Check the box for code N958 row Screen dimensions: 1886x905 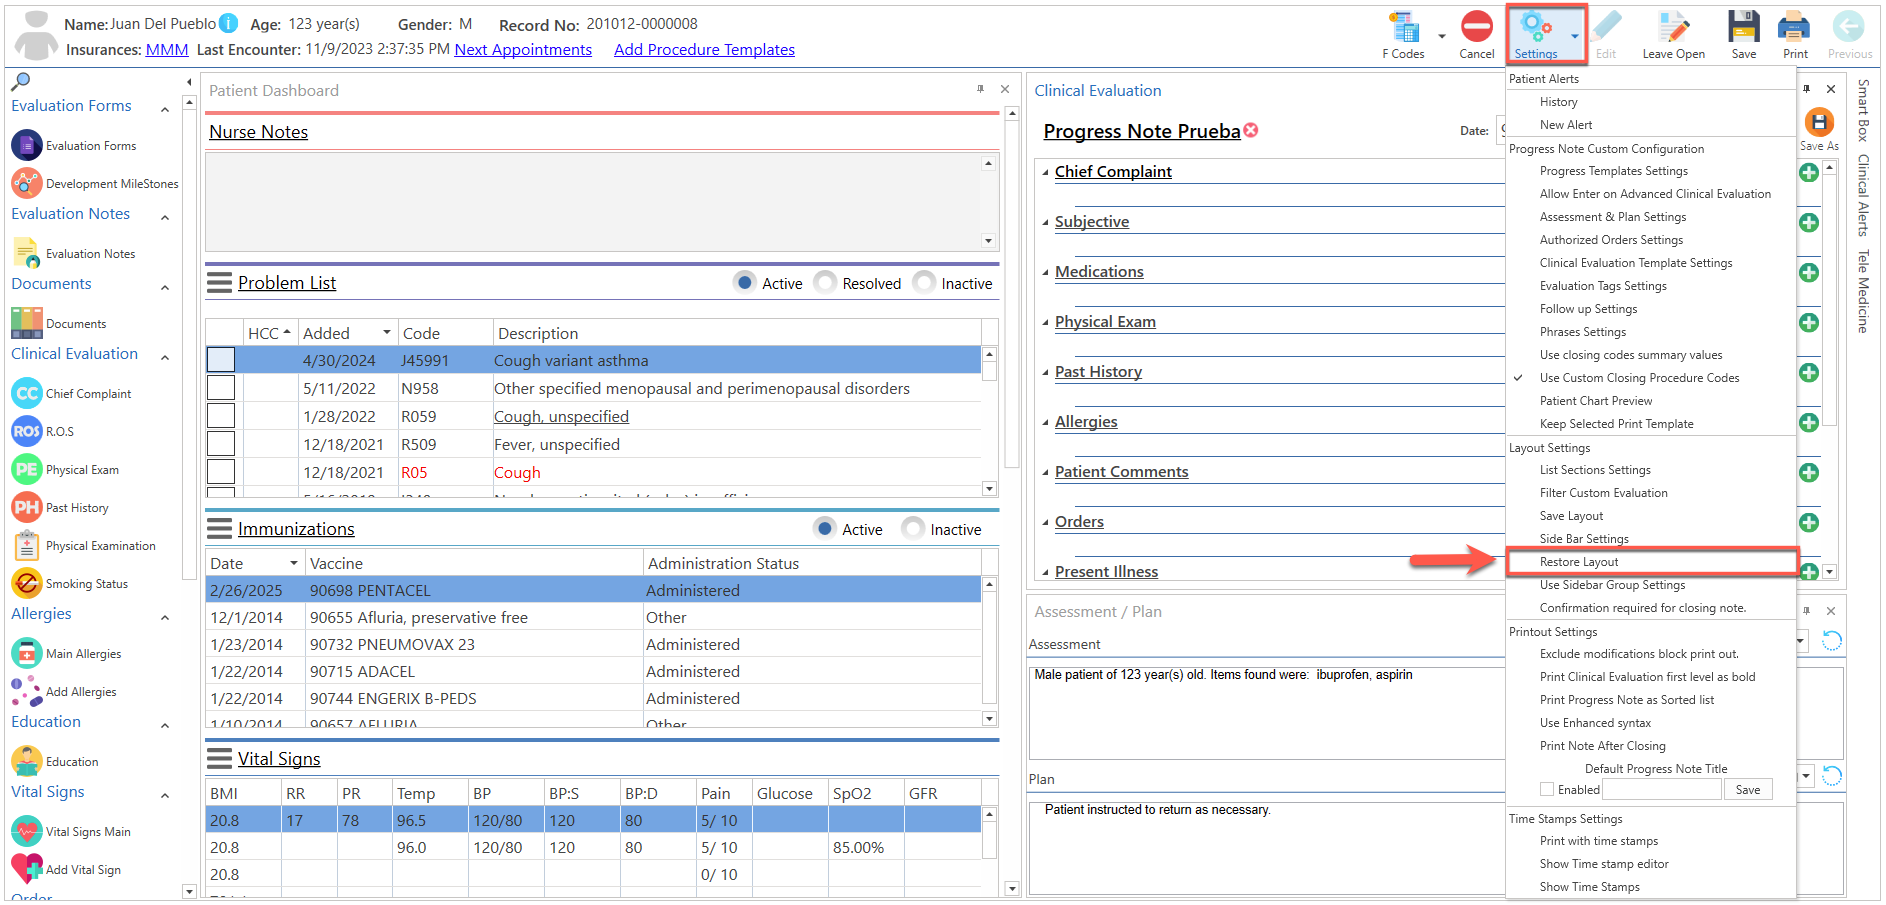pos(221,388)
